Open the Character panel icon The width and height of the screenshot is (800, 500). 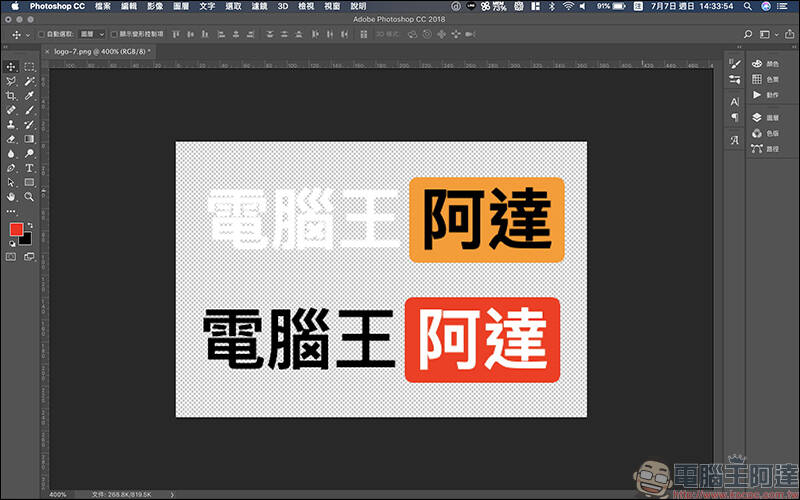click(x=735, y=102)
